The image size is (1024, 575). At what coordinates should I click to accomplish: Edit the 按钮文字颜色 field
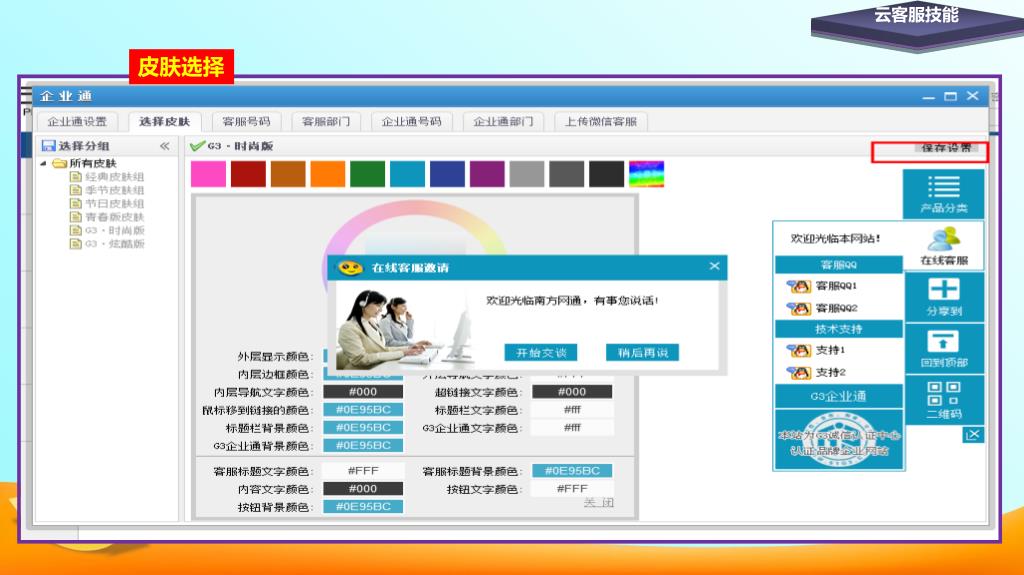pyautogui.click(x=572, y=489)
